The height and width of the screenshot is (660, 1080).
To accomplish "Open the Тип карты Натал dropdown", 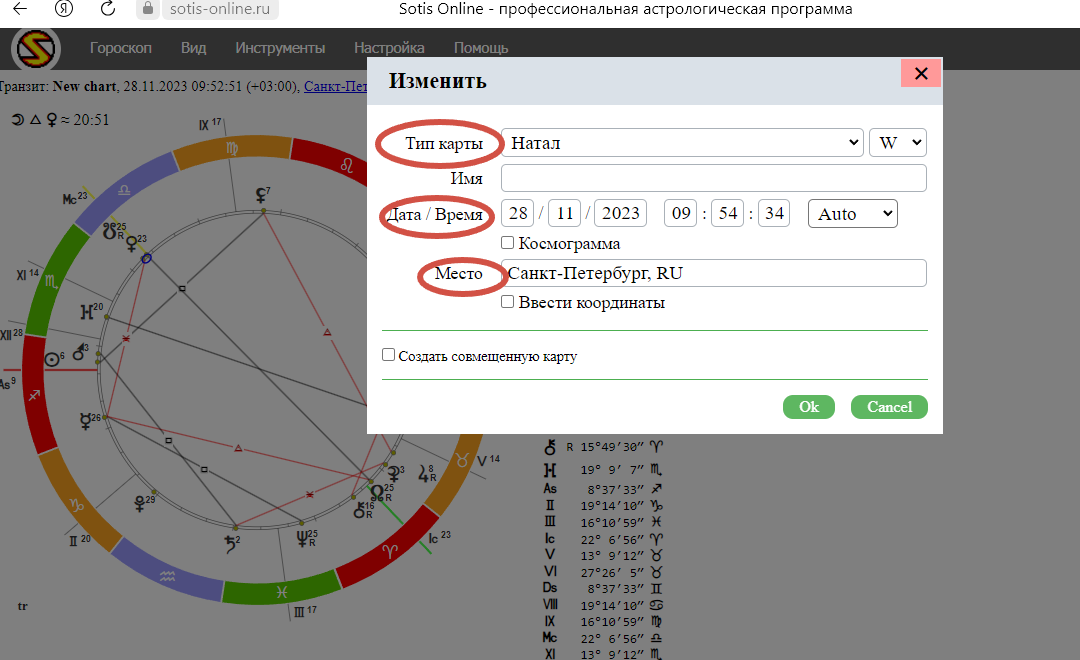I will pyautogui.click(x=682, y=143).
